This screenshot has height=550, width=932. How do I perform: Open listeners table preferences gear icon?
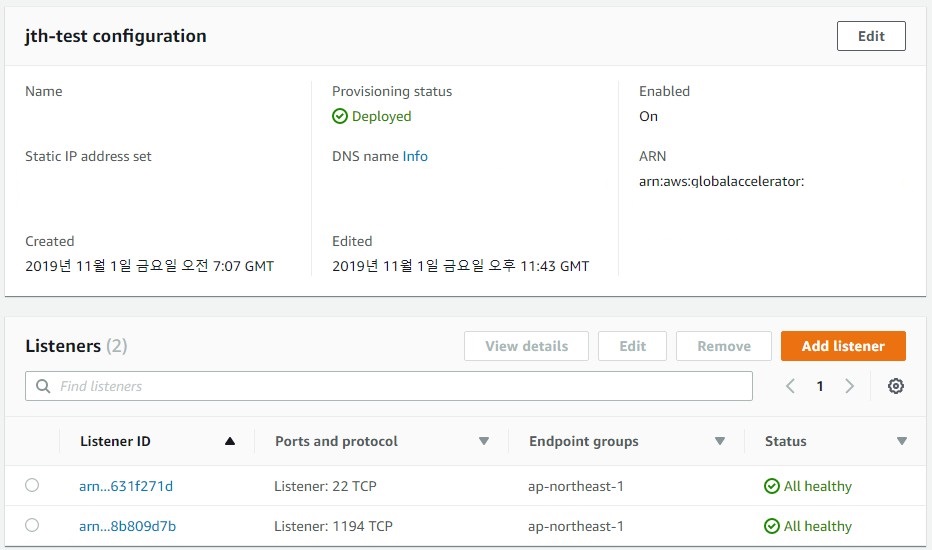(895, 386)
